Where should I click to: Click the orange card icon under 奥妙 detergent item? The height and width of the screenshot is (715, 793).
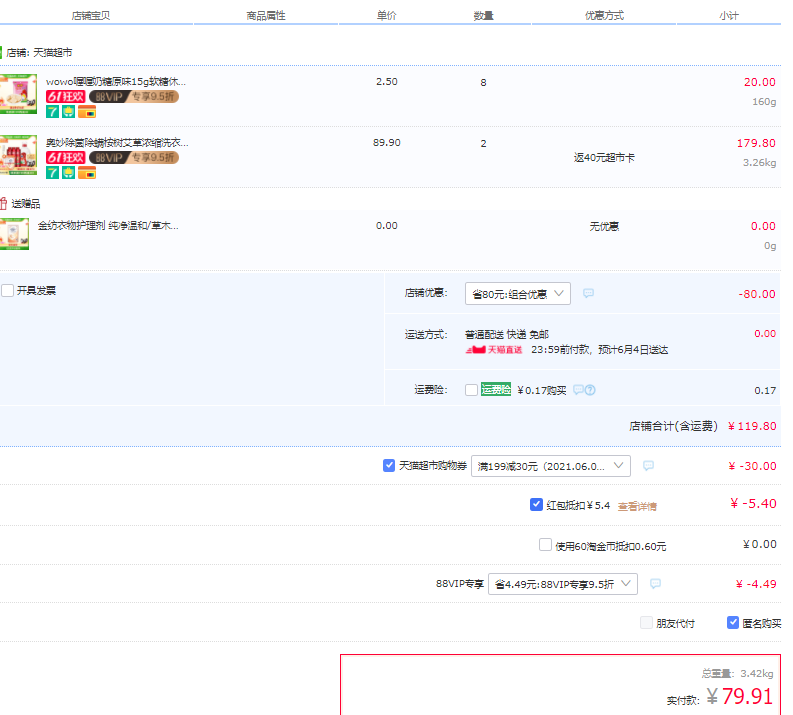(x=87, y=173)
